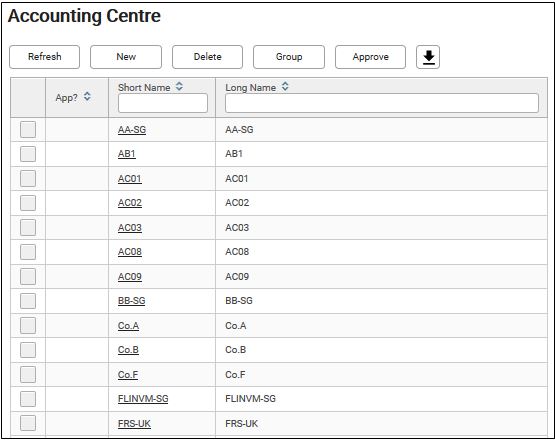The width and height of the screenshot is (555, 440).
Task: Focus the Short Name filter field
Action: click(163, 103)
